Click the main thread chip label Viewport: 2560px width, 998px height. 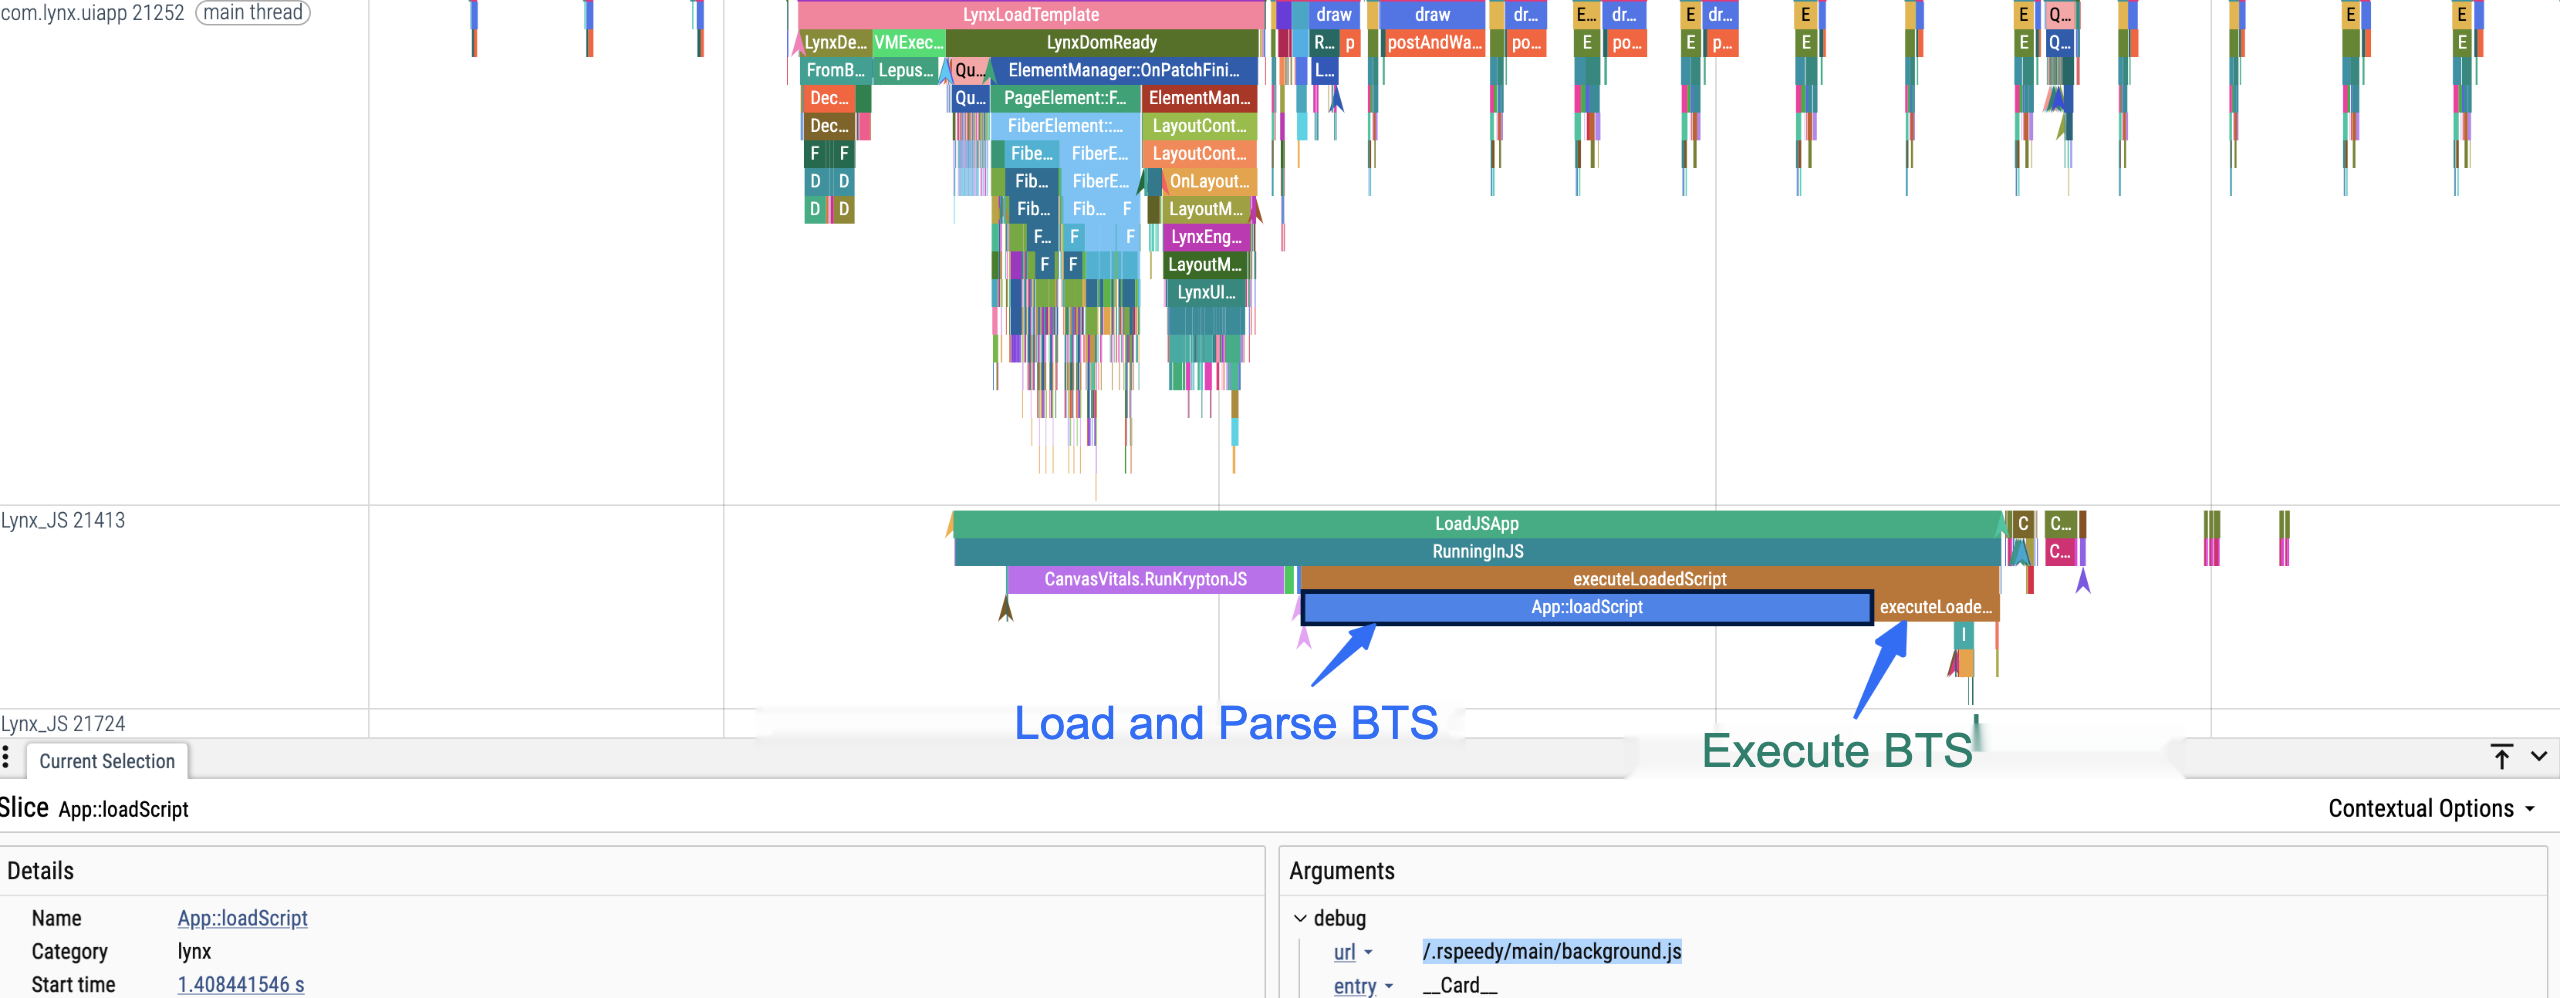click(253, 13)
